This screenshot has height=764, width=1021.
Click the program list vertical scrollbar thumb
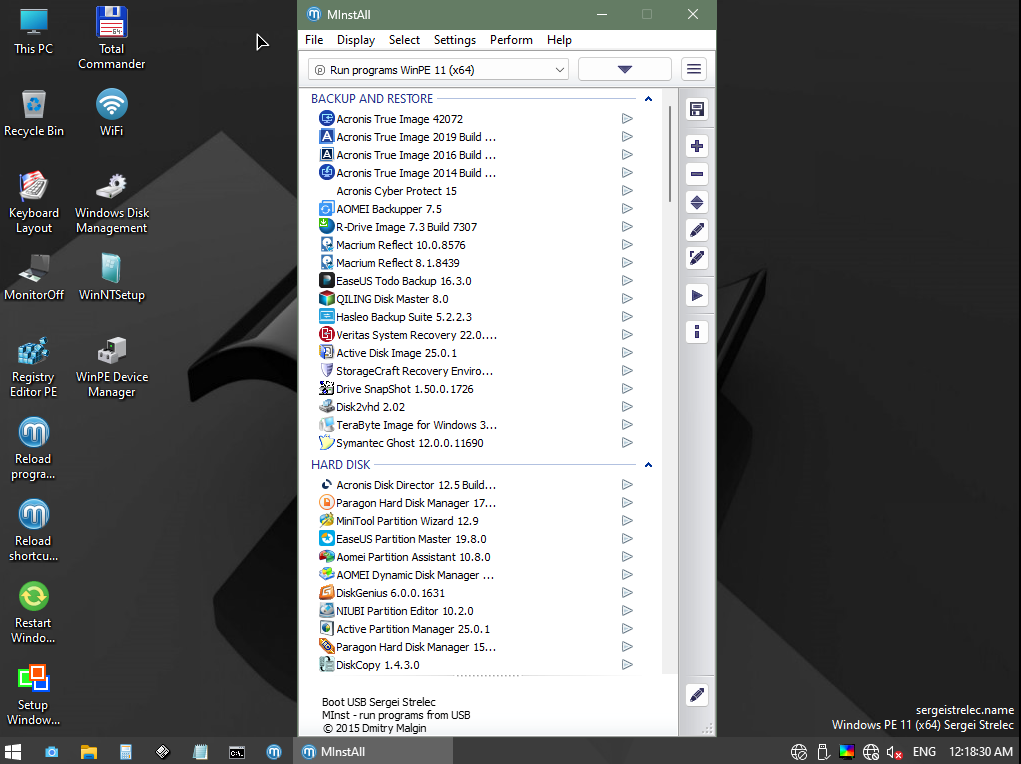pyautogui.click(x=669, y=153)
